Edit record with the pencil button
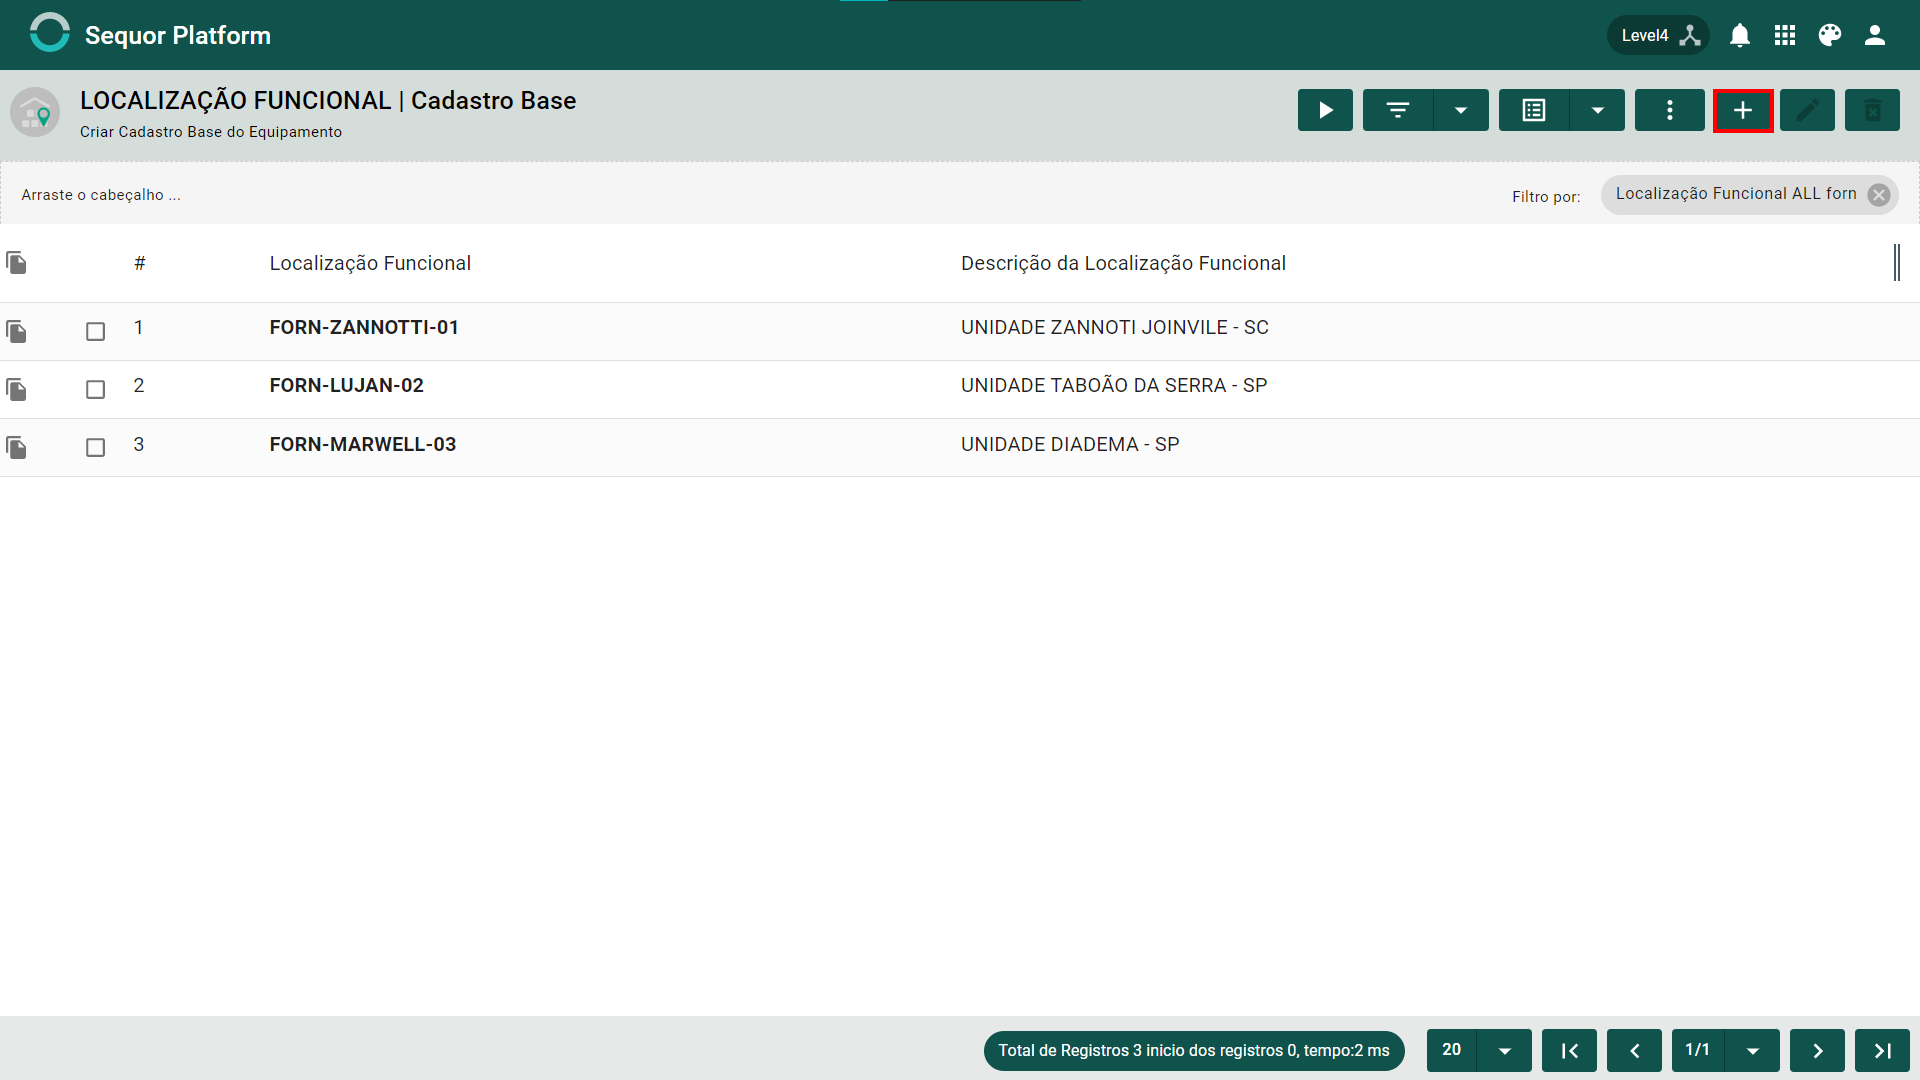The image size is (1920, 1080). click(x=1807, y=110)
